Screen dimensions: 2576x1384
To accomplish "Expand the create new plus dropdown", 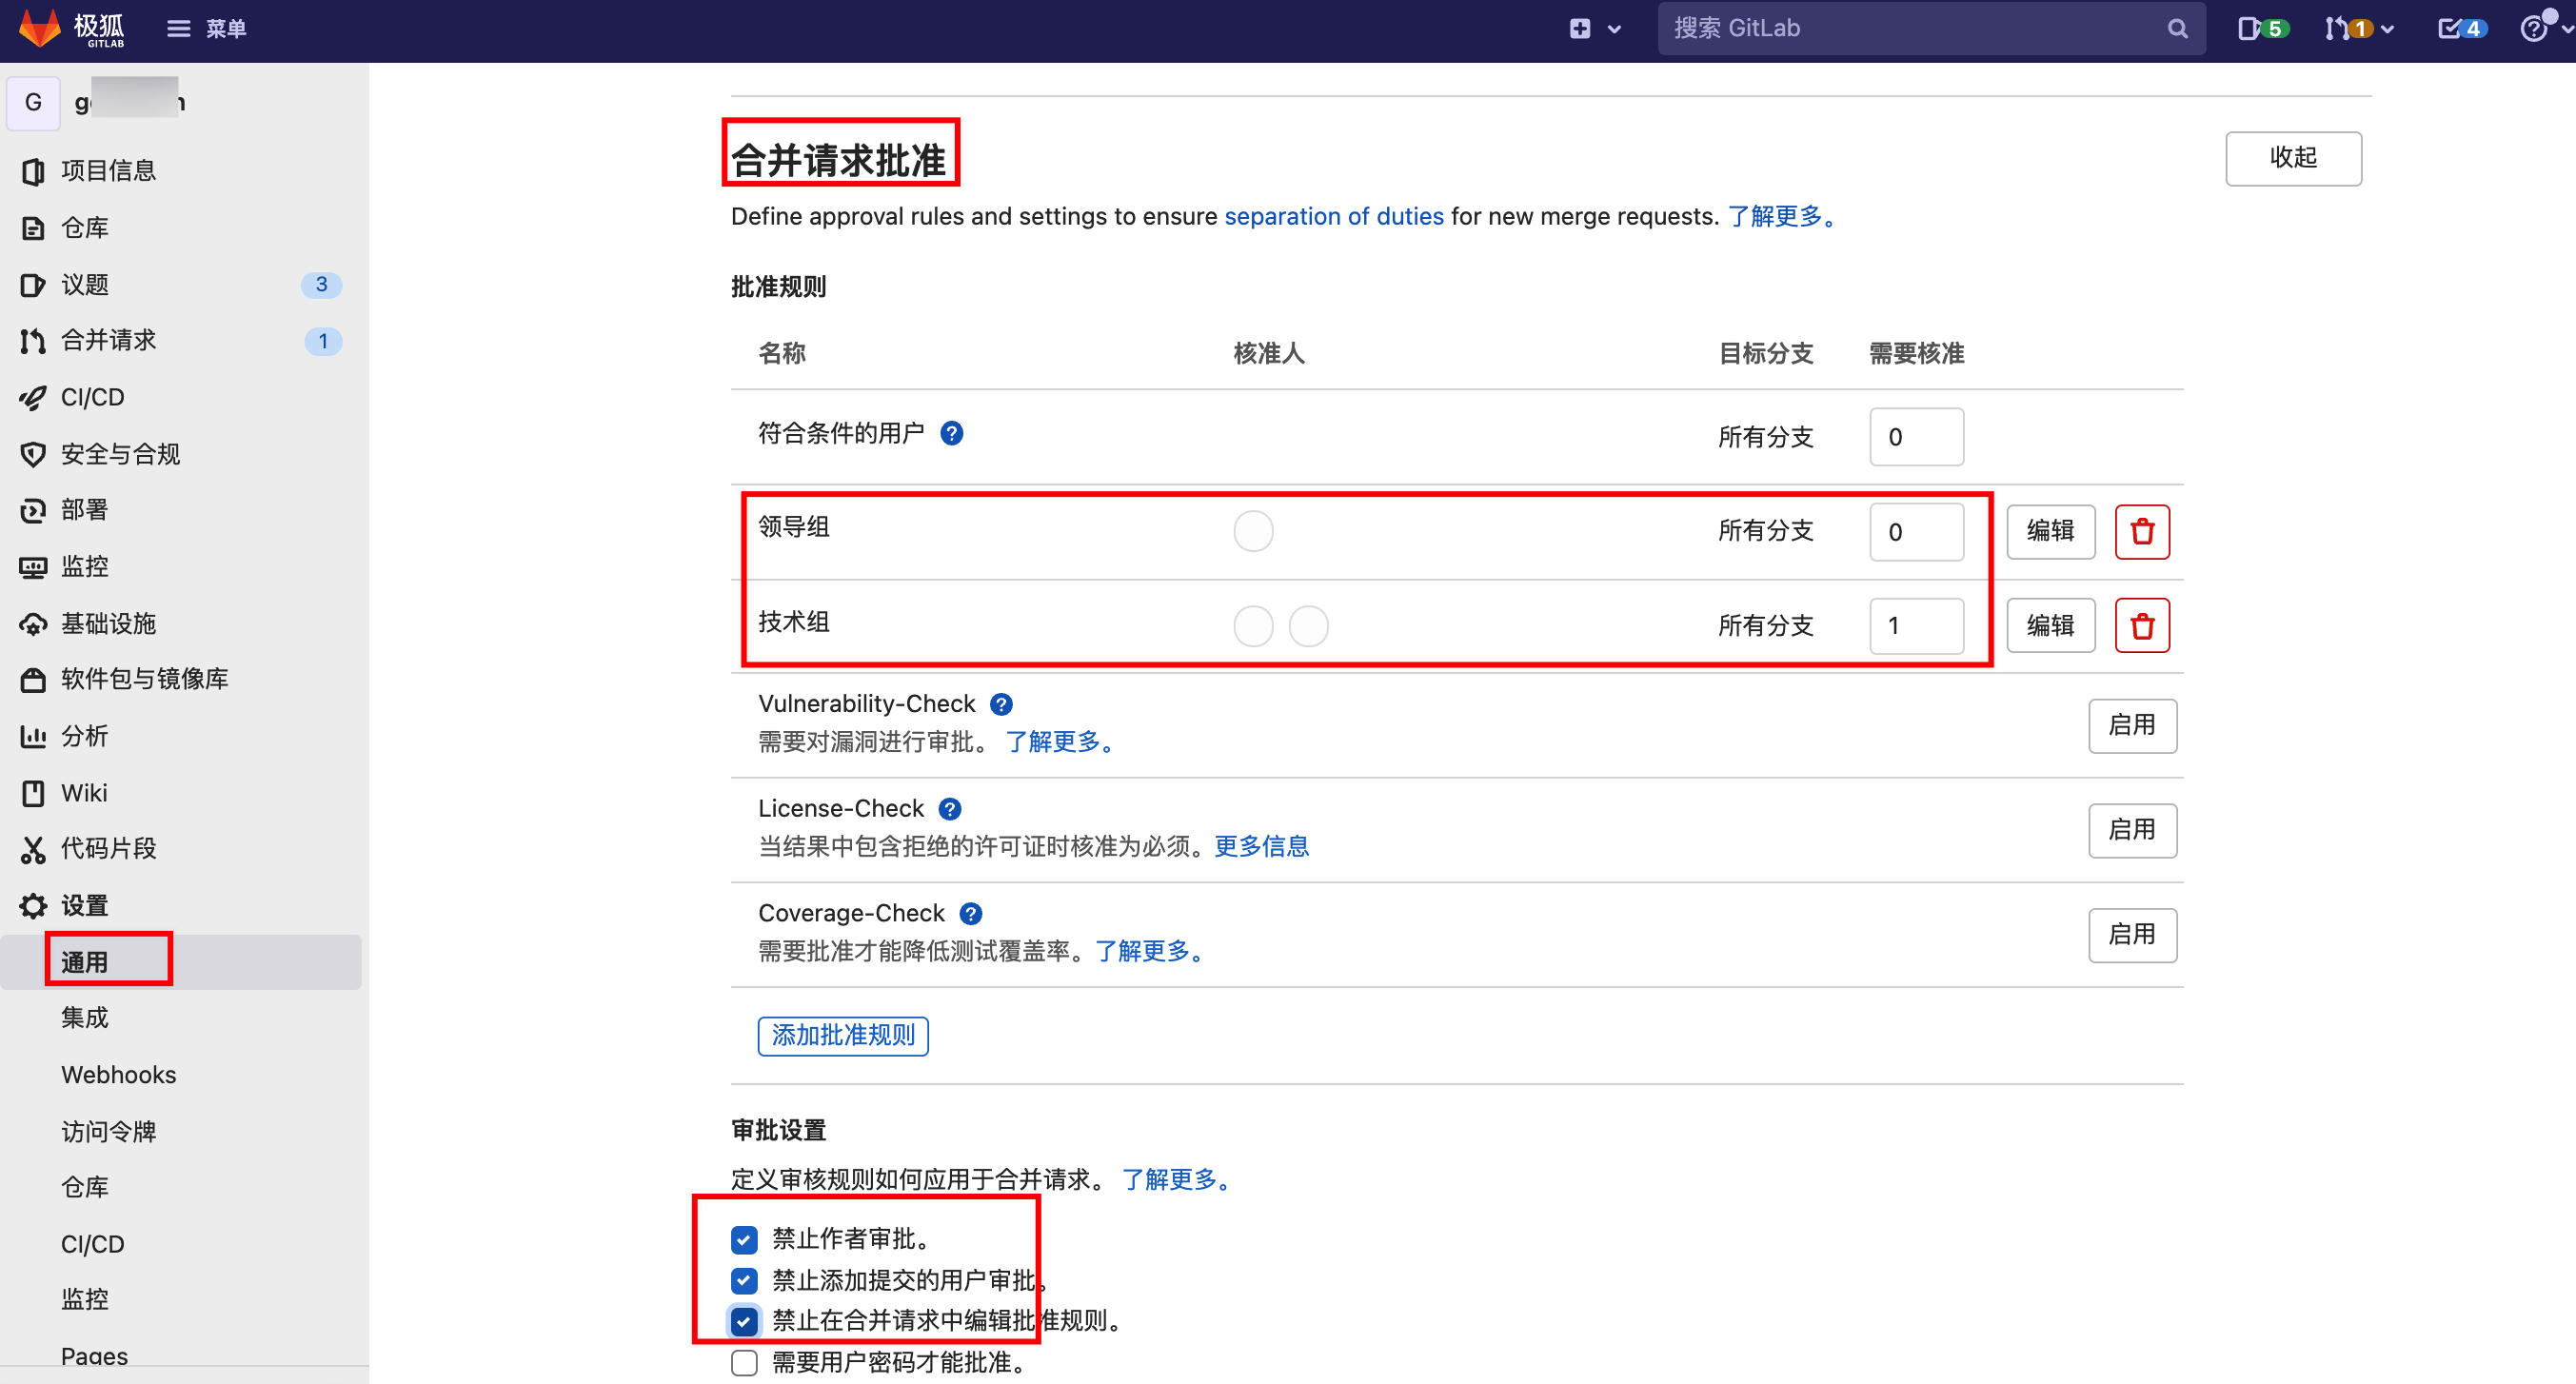I will click(x=1593, y=28).
